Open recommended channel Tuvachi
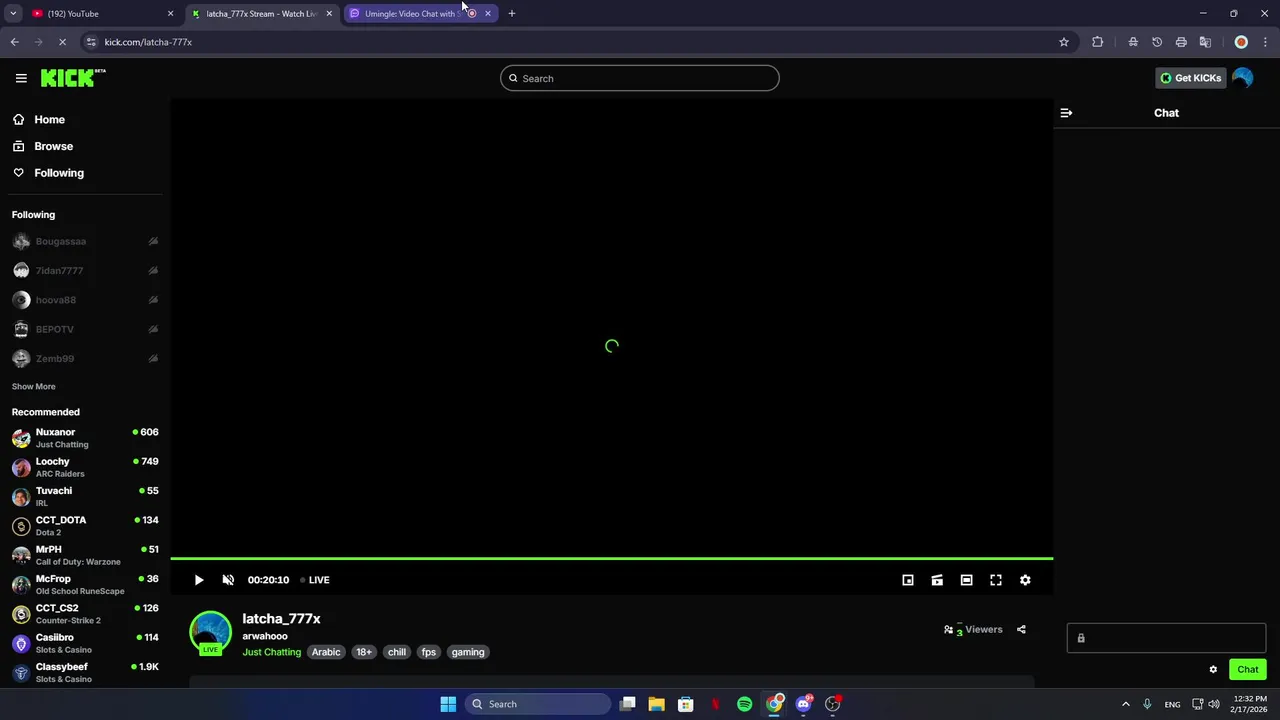 tap(85, 496)
